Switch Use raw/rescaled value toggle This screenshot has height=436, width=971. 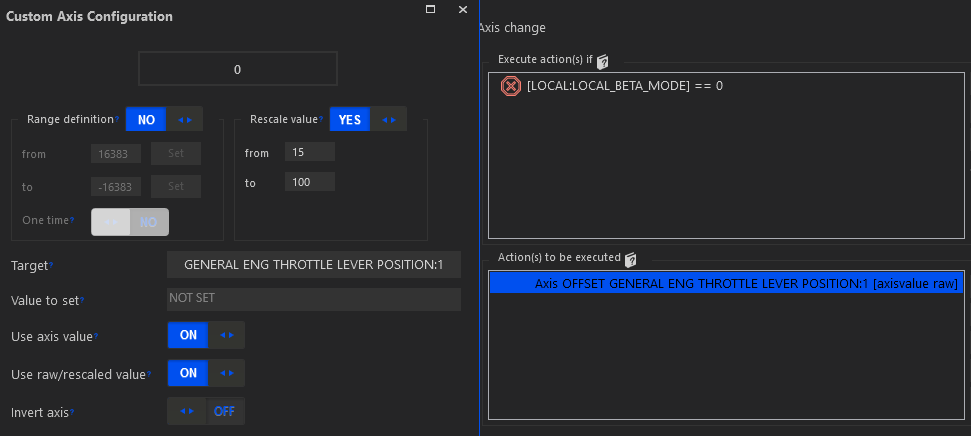click(205, 373)
